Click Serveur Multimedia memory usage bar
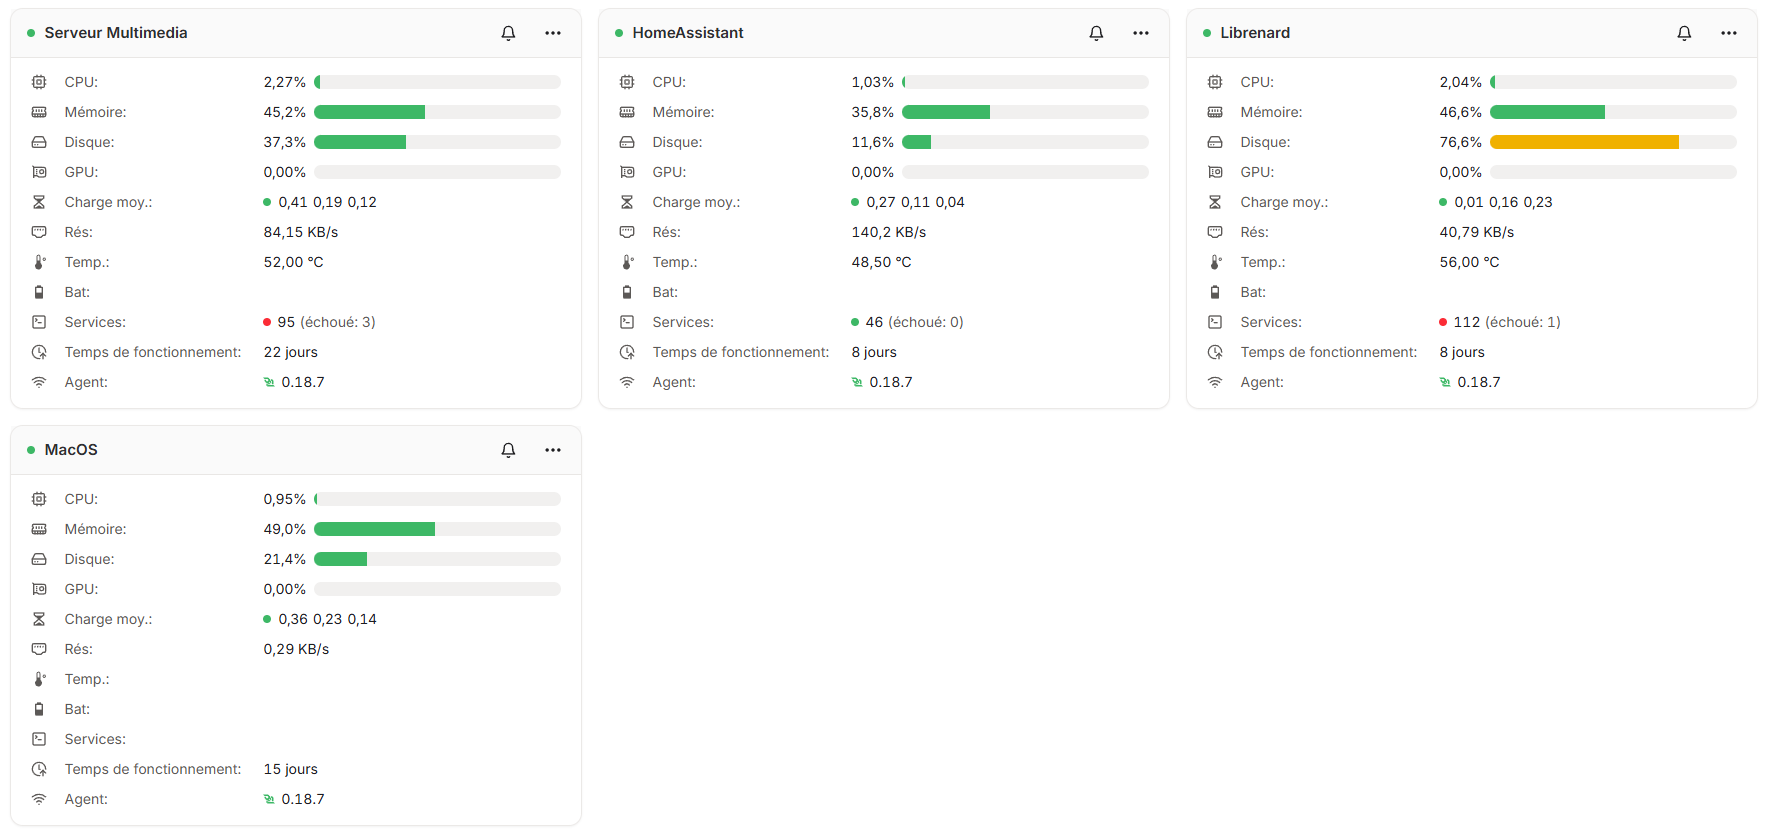The width and height of the screenshot is (1767, 831). click(437, 112)
